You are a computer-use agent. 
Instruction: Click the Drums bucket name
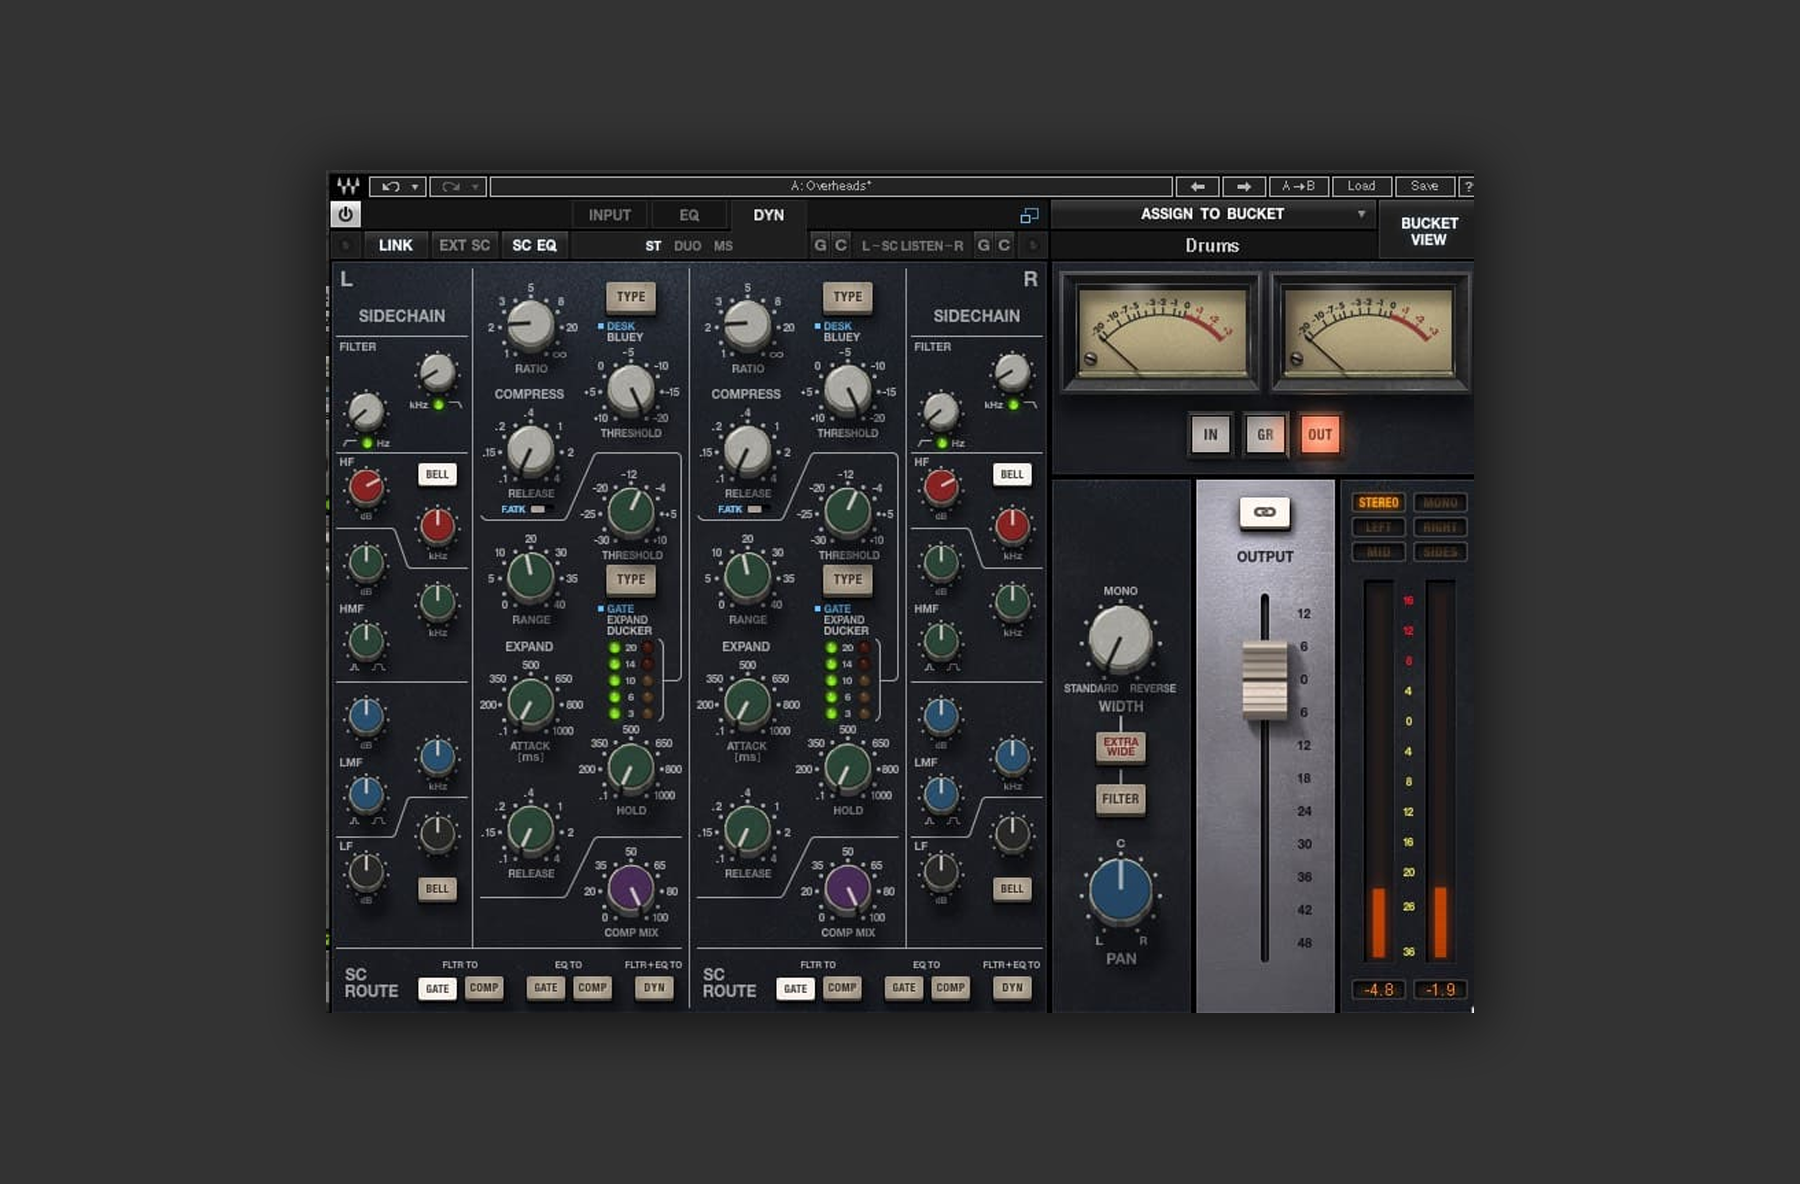(x=1212, y=246)
